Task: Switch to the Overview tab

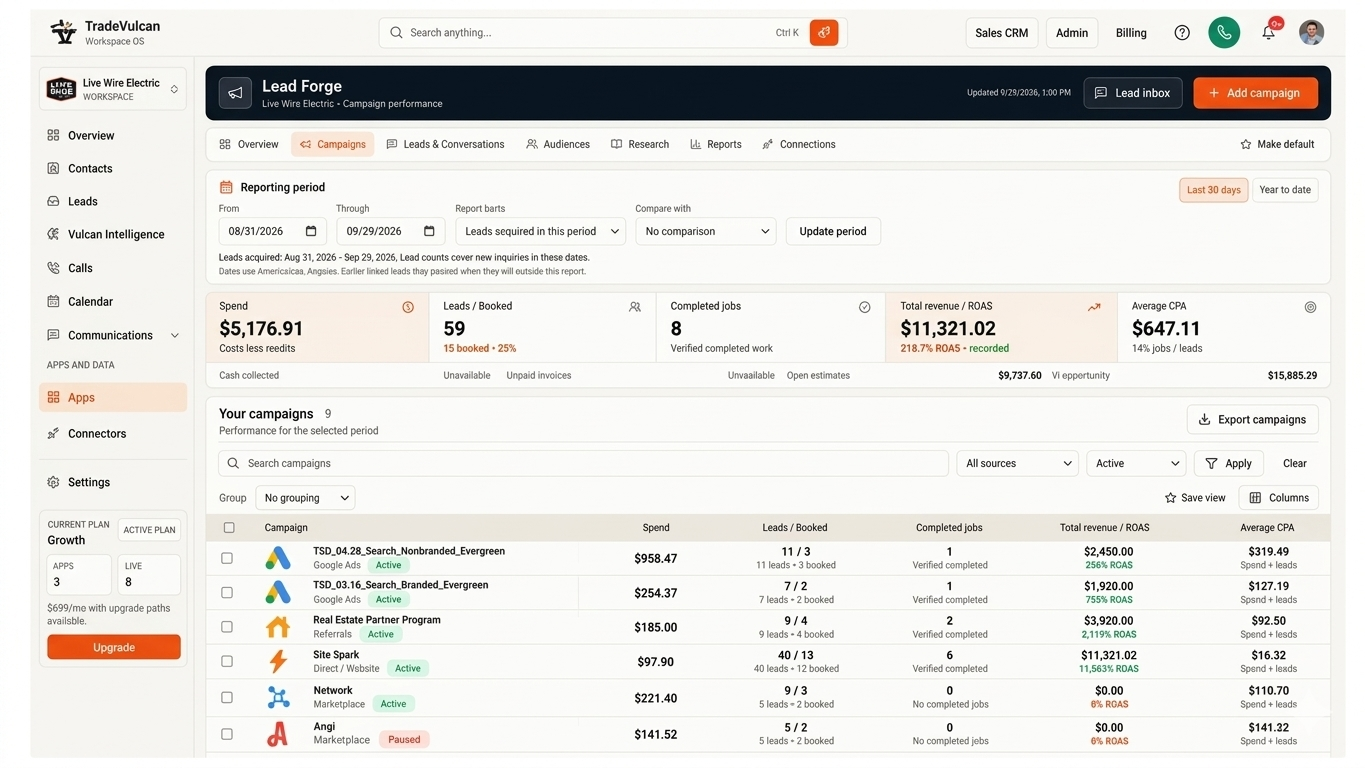Action: tap(249, 144)
